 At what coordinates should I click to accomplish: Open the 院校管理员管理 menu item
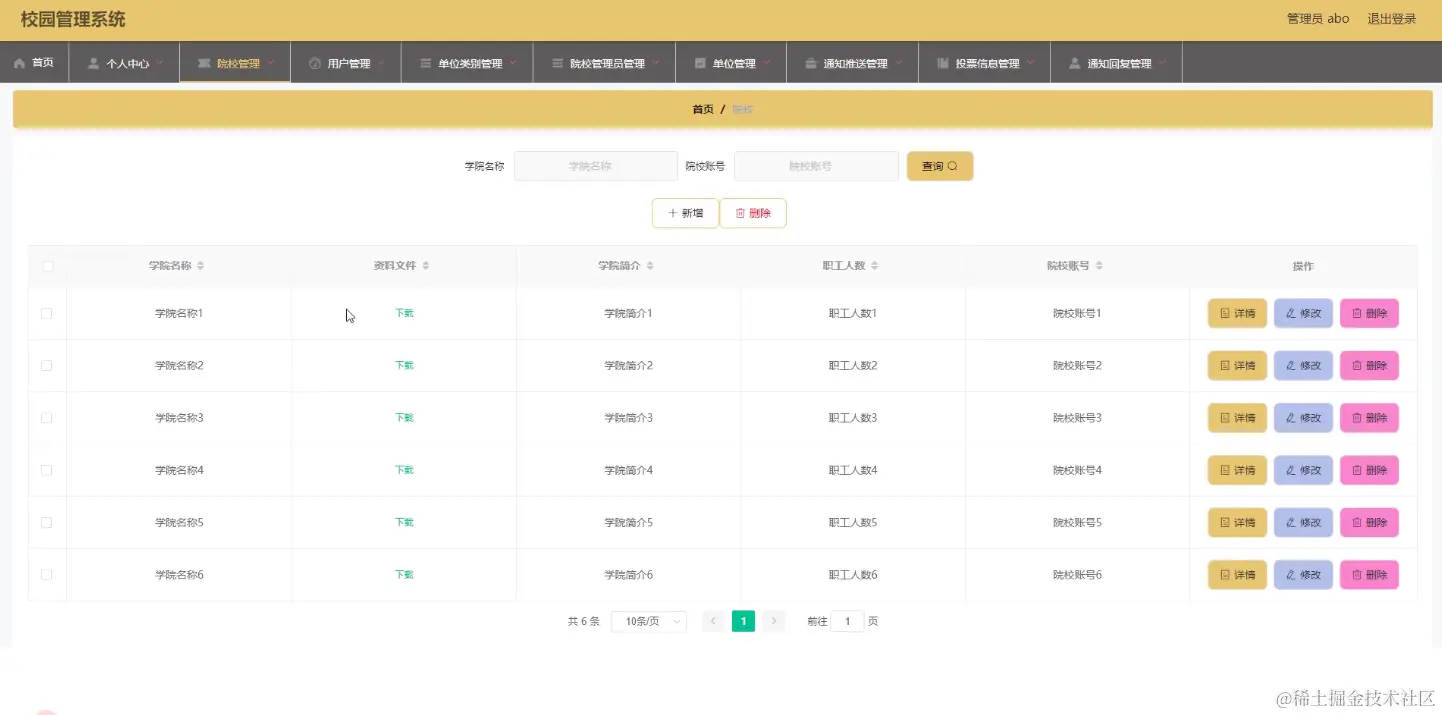click(x=605, y=63)
